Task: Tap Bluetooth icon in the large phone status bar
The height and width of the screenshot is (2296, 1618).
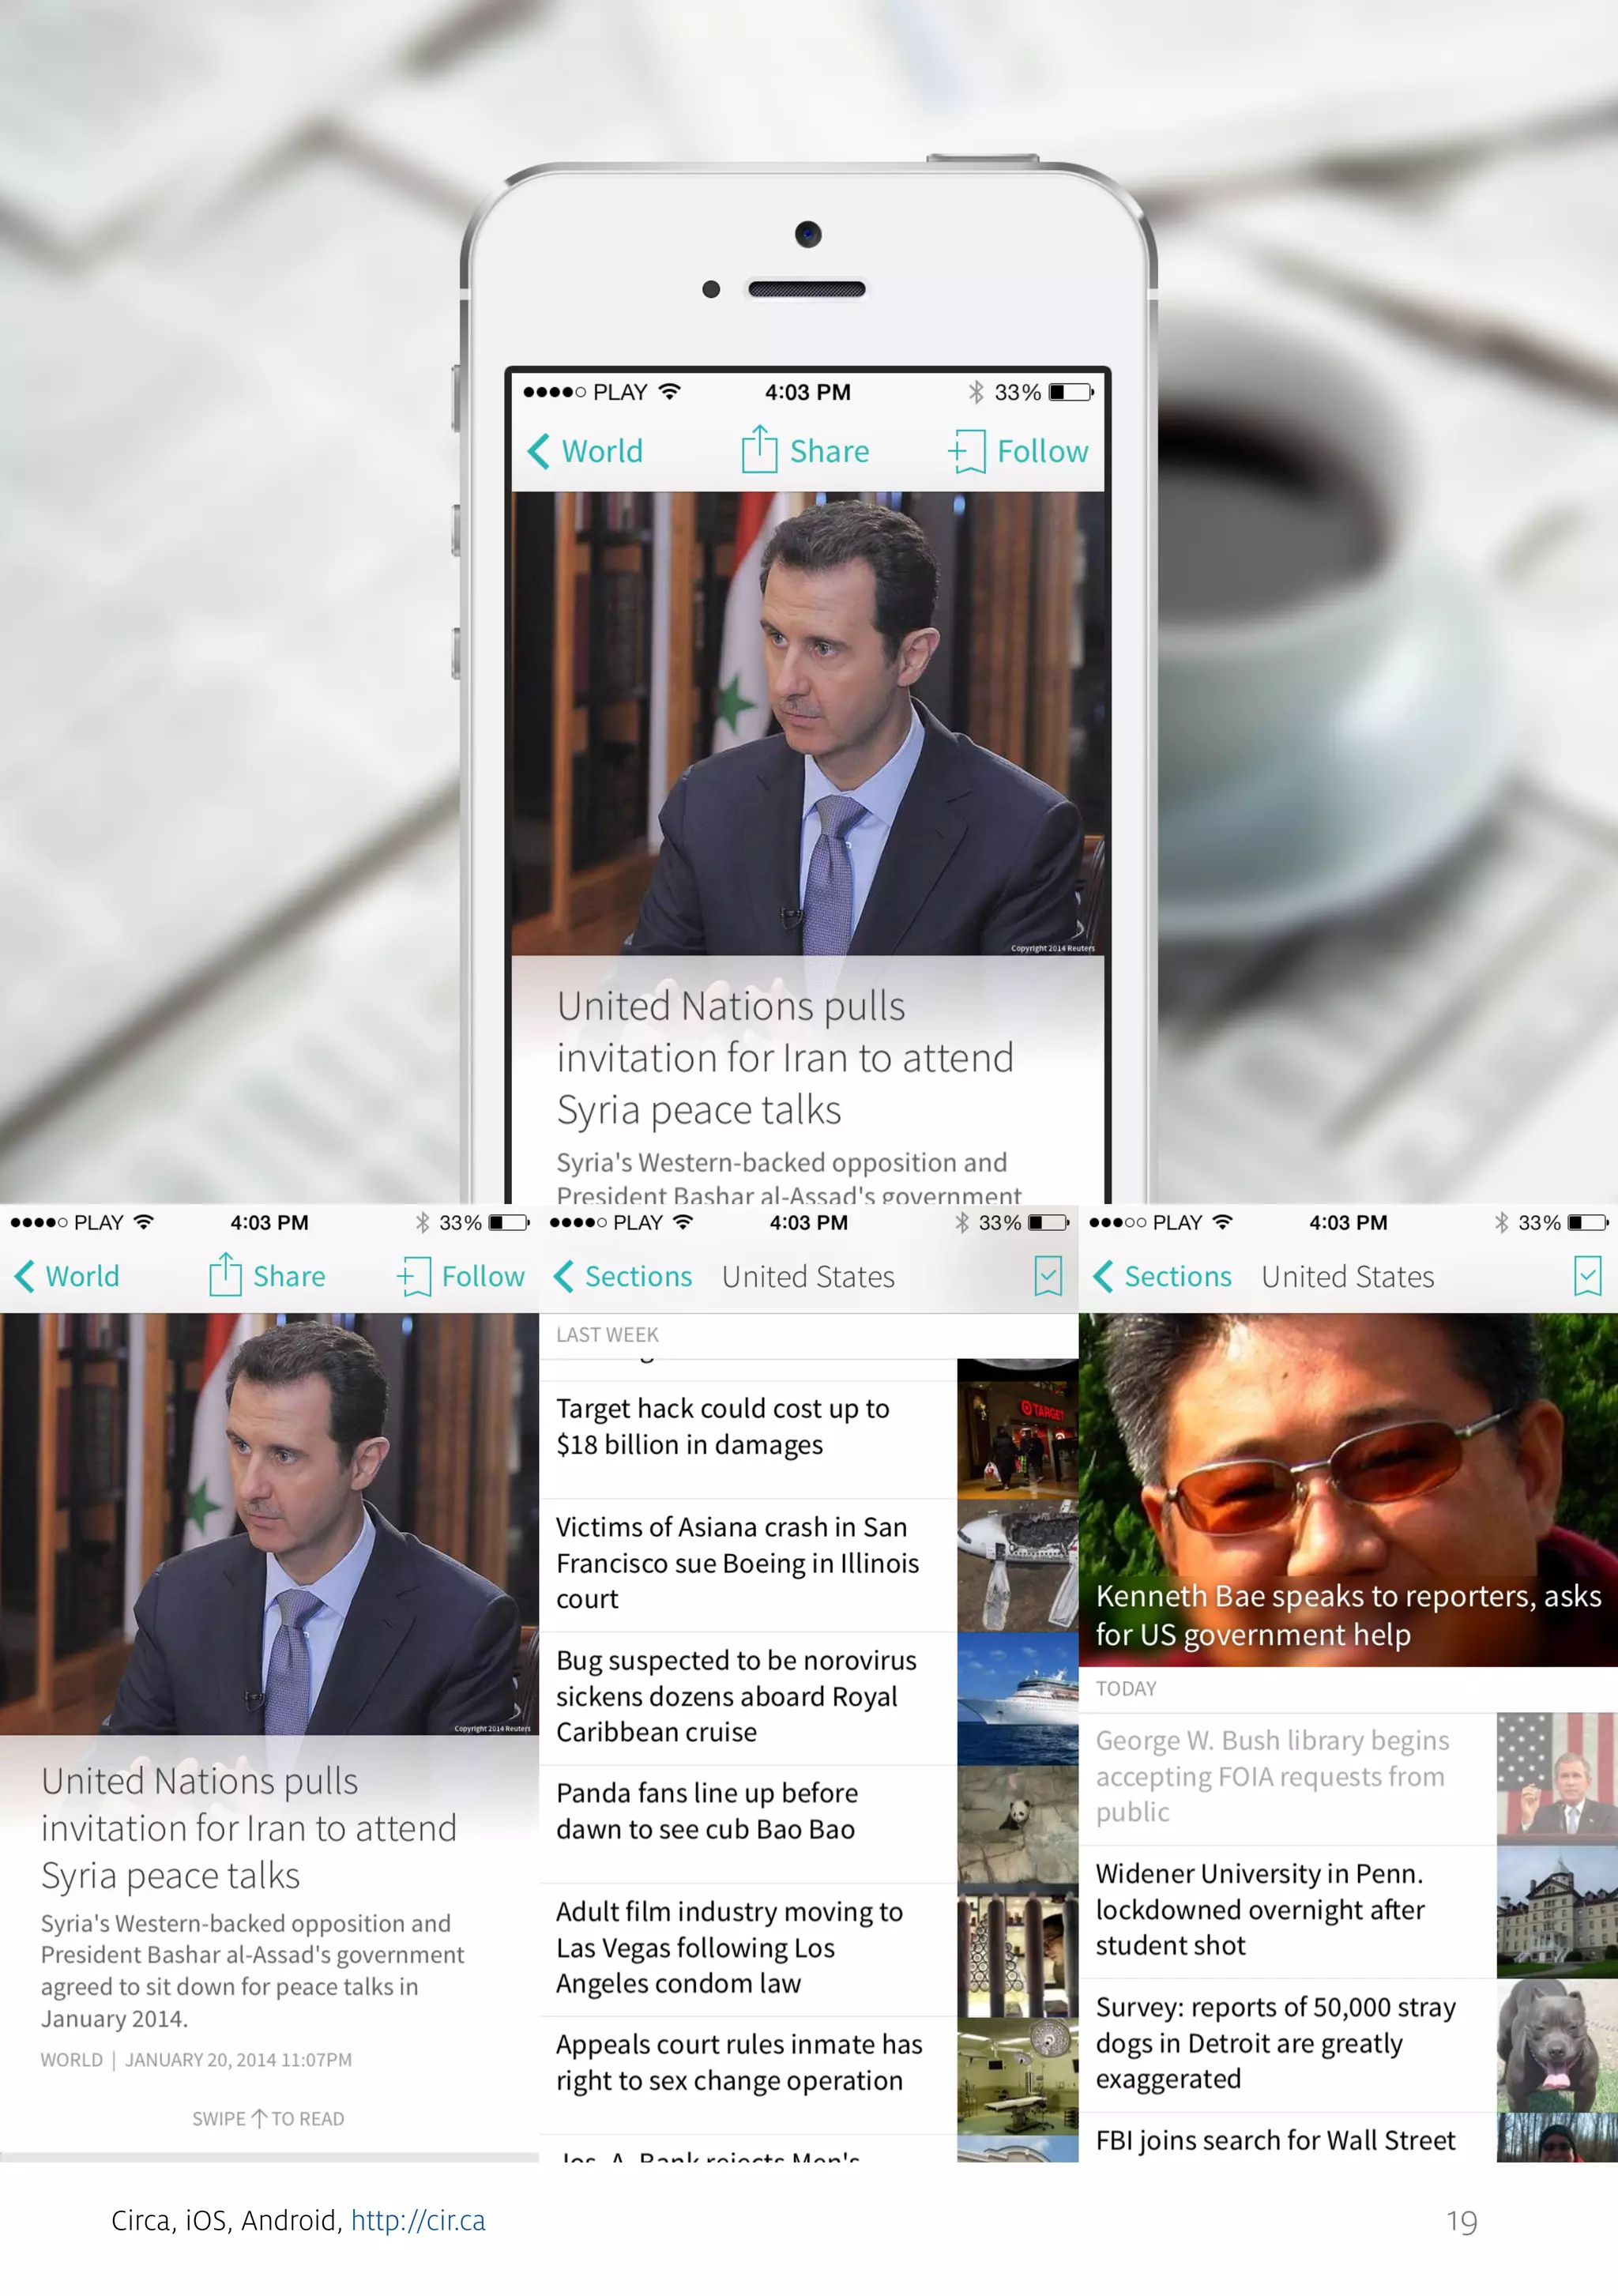Action: click(x=976, y=392)
